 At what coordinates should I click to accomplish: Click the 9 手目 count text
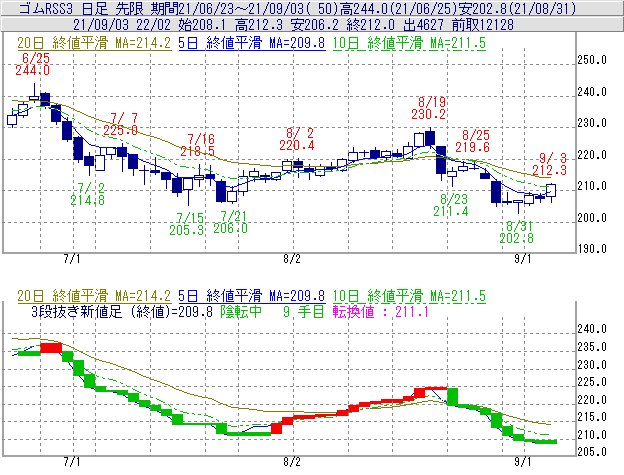pos(304,311)
